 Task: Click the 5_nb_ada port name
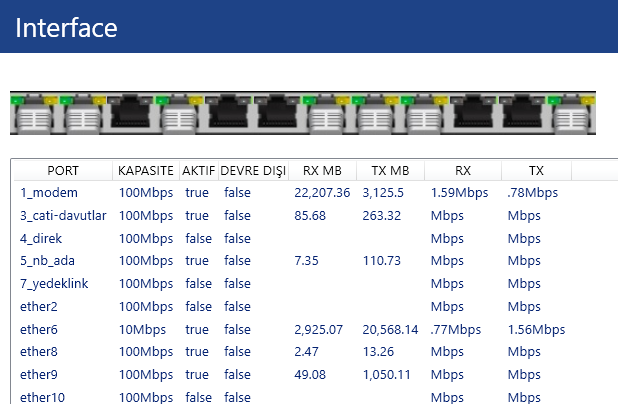coord(49,260)
